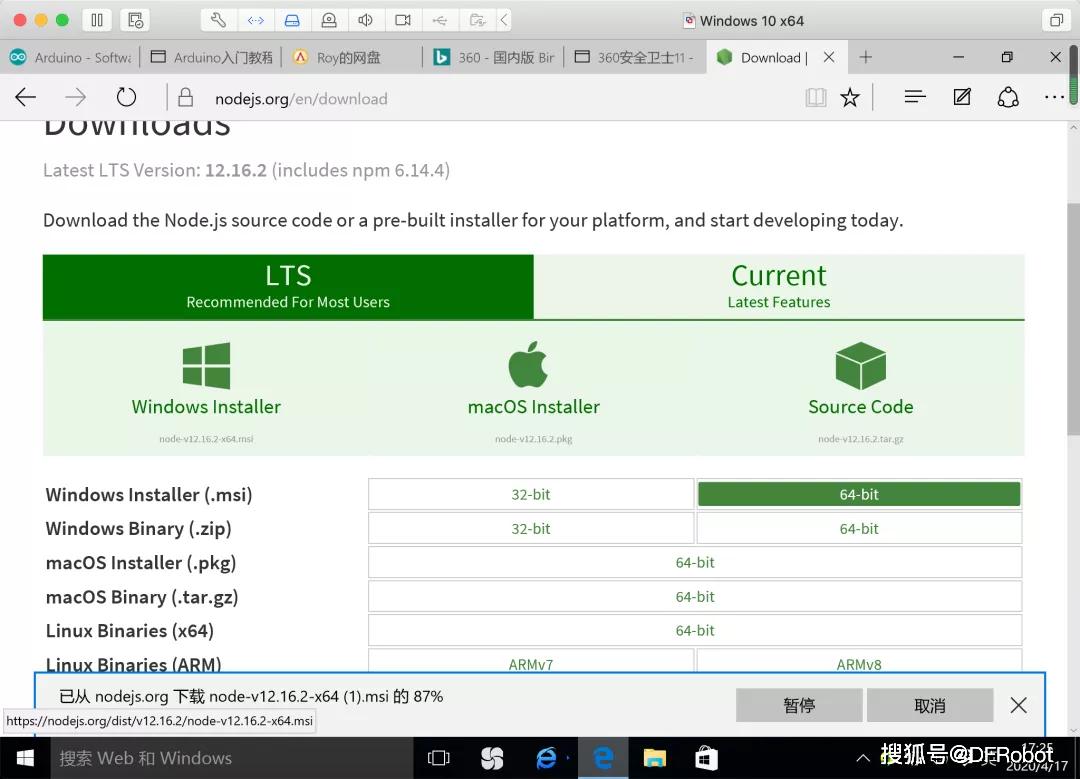This screenshot has height=779, width=1080.
Task: Click the VM user account icon
Action: coord(329,20)
